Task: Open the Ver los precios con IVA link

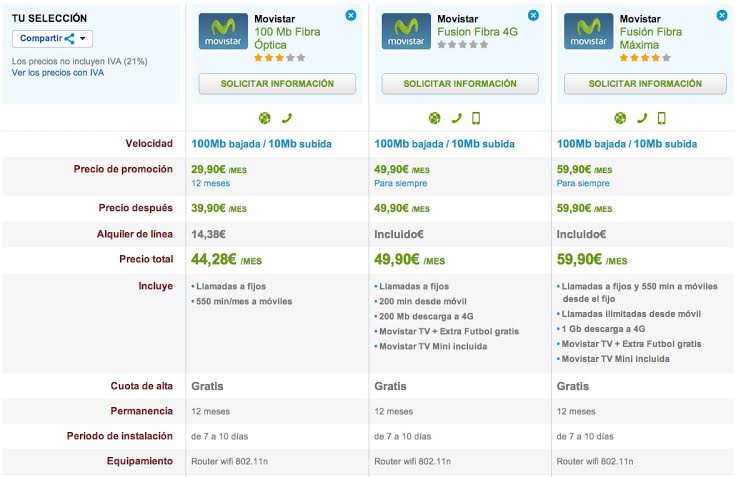Action: pos(58,73)
